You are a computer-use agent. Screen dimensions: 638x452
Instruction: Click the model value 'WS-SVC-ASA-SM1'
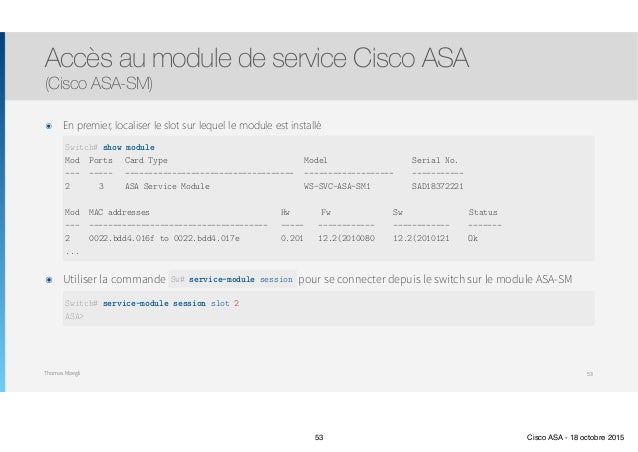337,186
